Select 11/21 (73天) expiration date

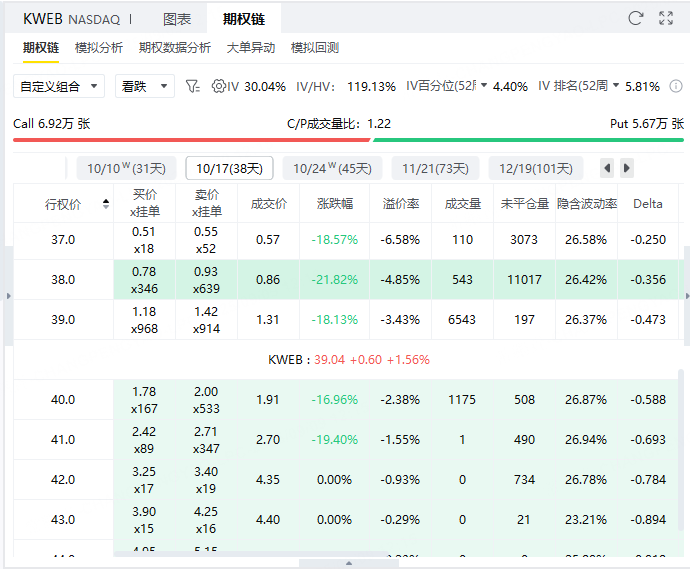(435, 168)
